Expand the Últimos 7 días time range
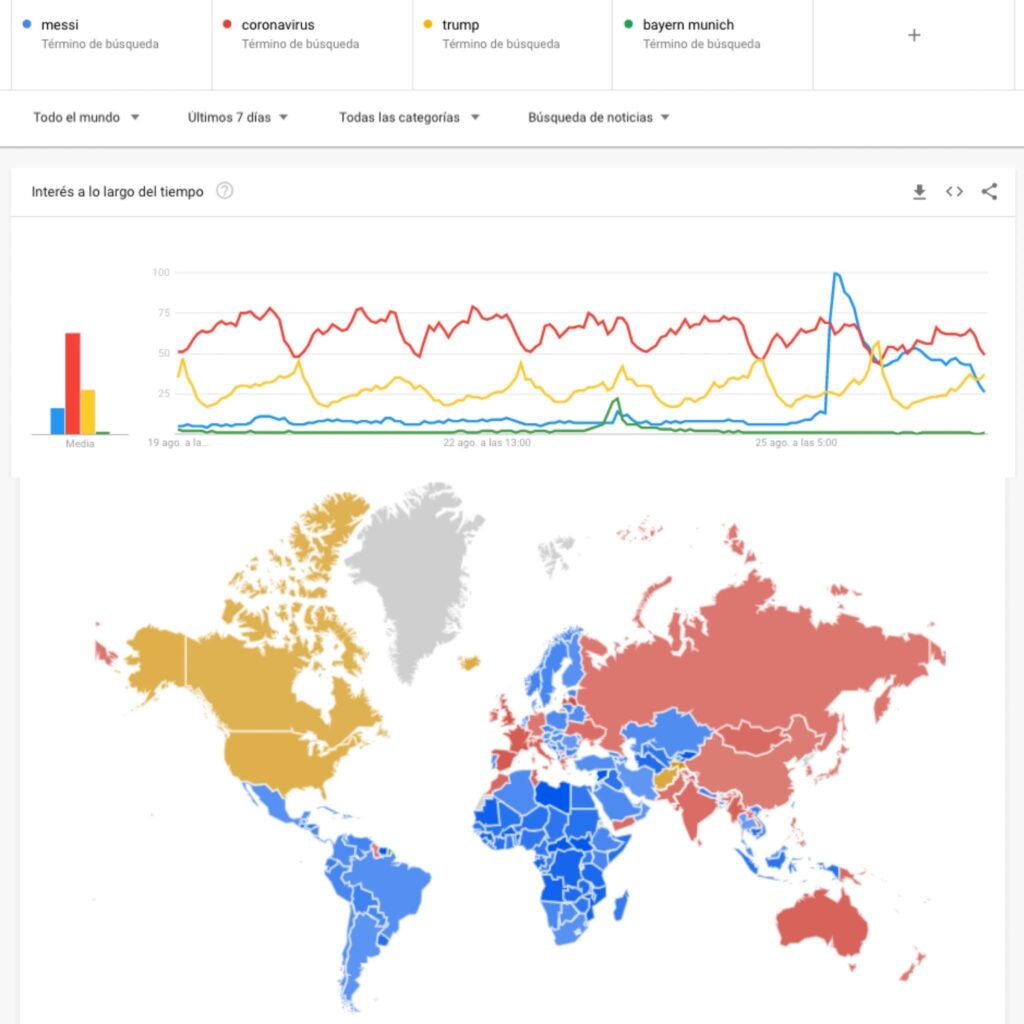Viewport: 1024px width, 1024px height. pyautogui.click(x=238, y=117)
